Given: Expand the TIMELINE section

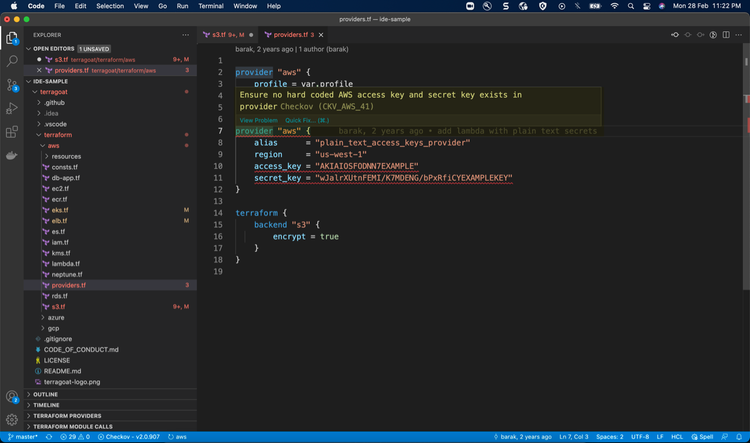Looking at the screenshot, I should point(46,405).
